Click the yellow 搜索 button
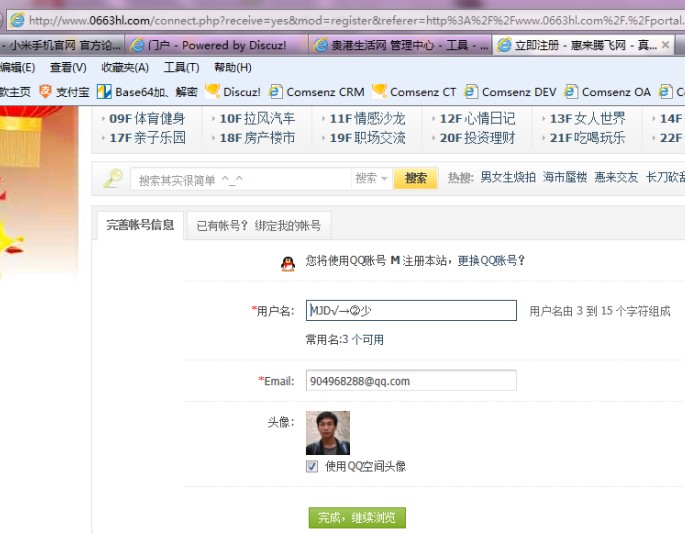The image size is (685, 534). 415,178
